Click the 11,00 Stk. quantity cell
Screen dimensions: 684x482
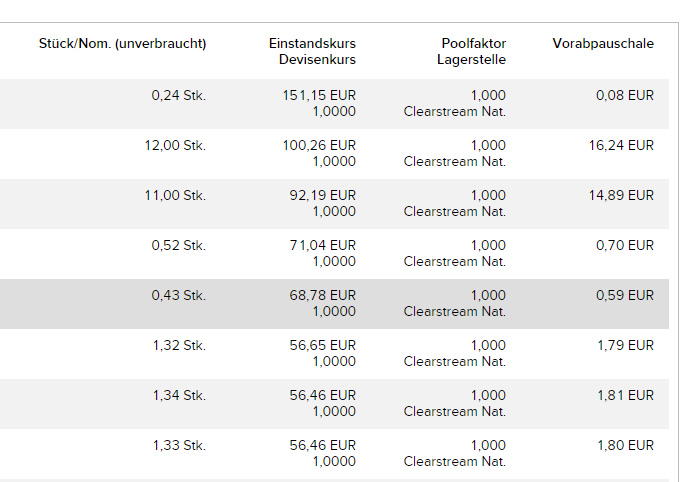click(175, 196)
